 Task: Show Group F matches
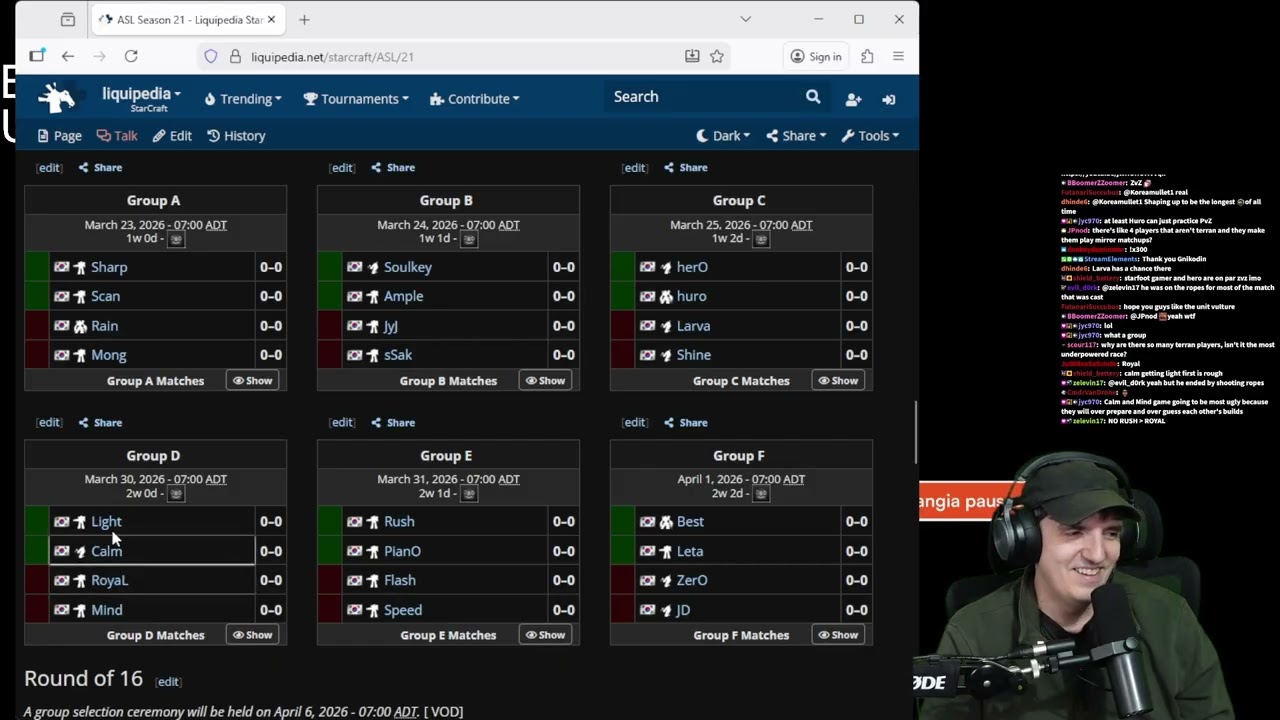point(838,635)
